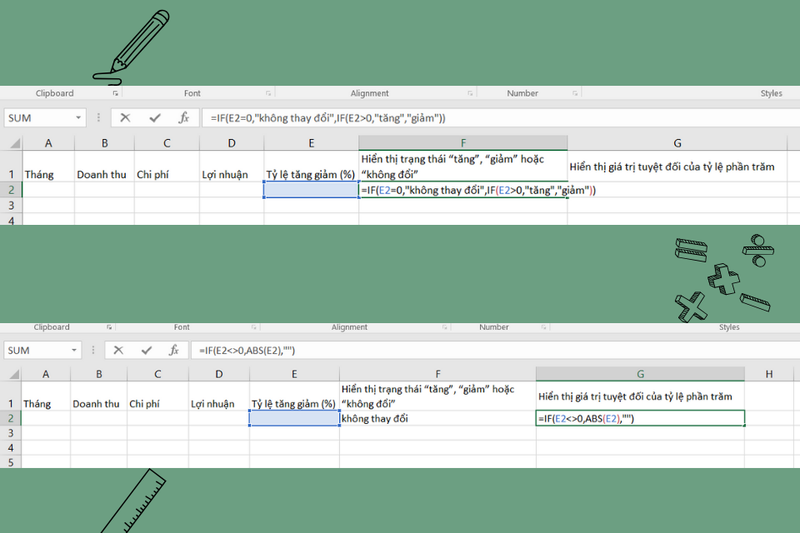Select highlighted column F header in top screenshot
Image resolution: width=800 pixels, height=533 pixels.
pos(463,143)
